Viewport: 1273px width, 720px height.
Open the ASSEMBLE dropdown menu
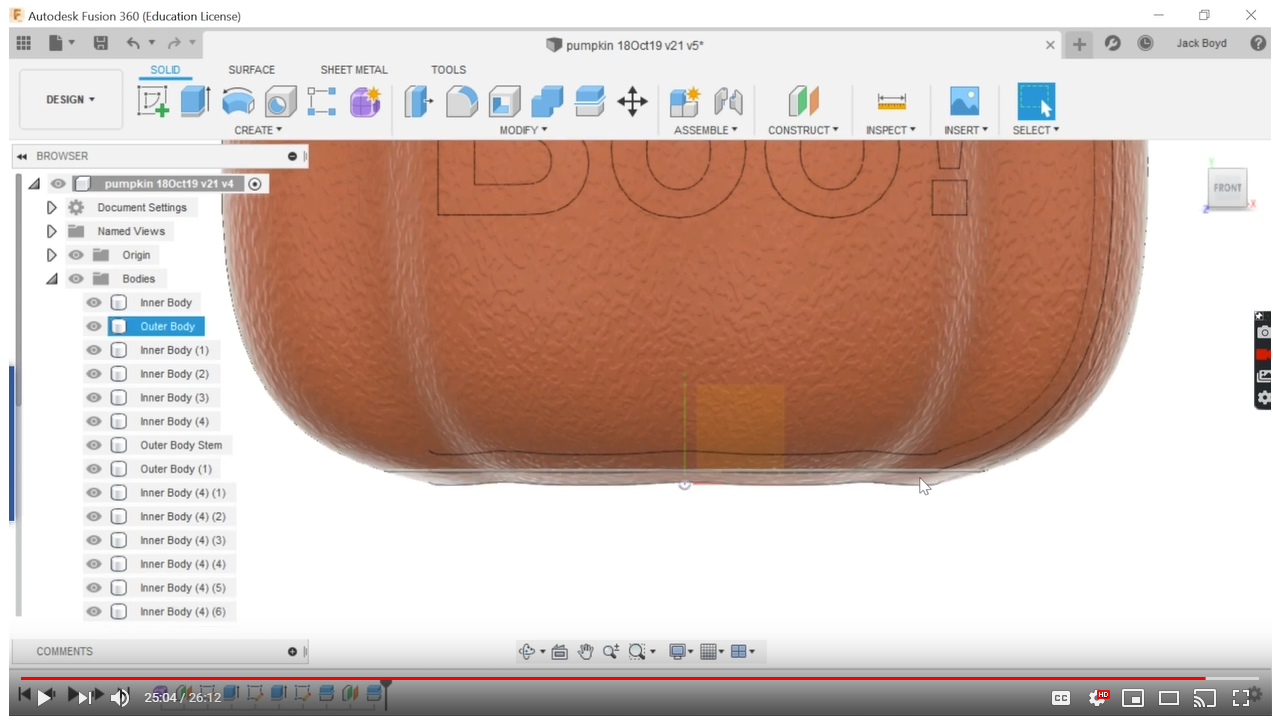tap(706, 130)
